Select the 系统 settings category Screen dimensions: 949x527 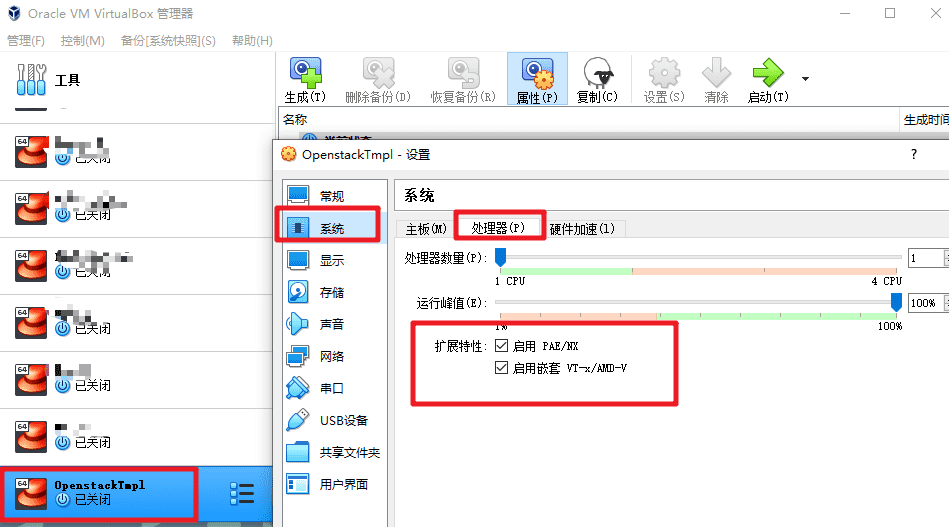334,228
